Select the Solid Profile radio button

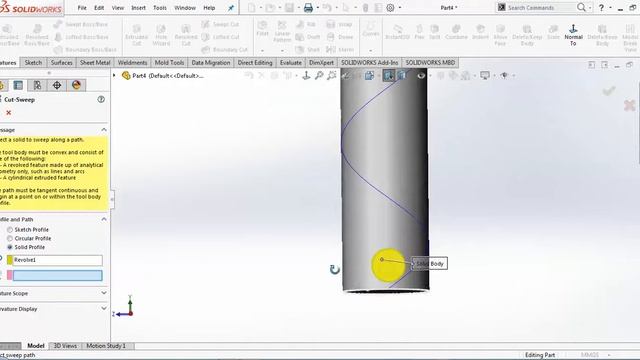10,247
